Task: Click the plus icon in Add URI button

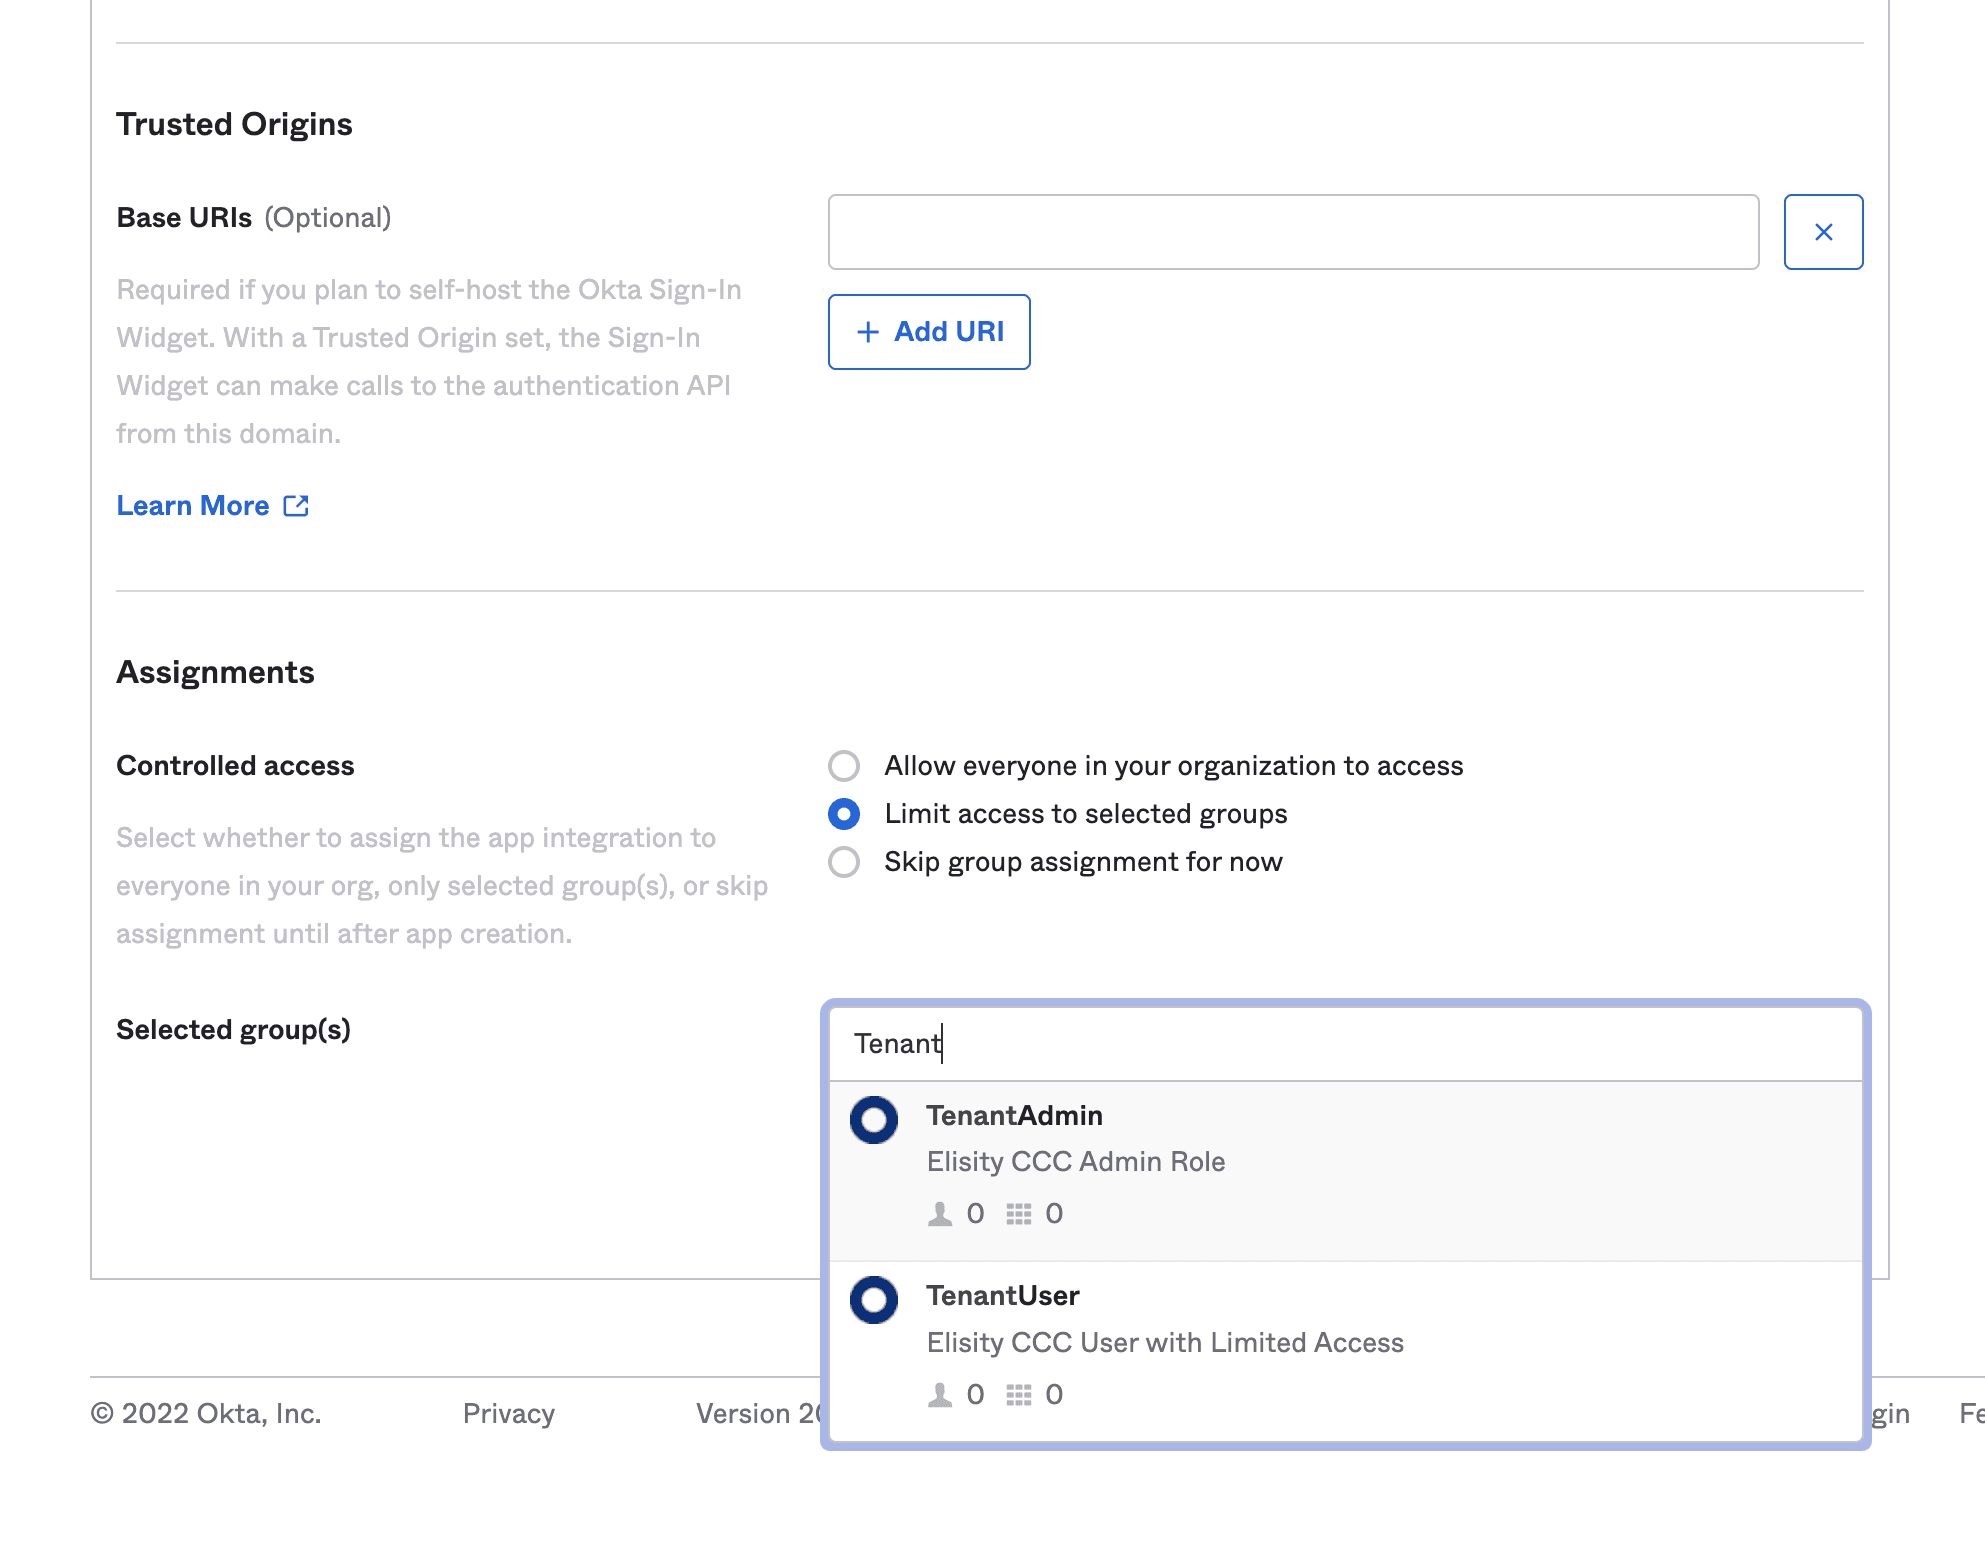Action: point(868,332)
